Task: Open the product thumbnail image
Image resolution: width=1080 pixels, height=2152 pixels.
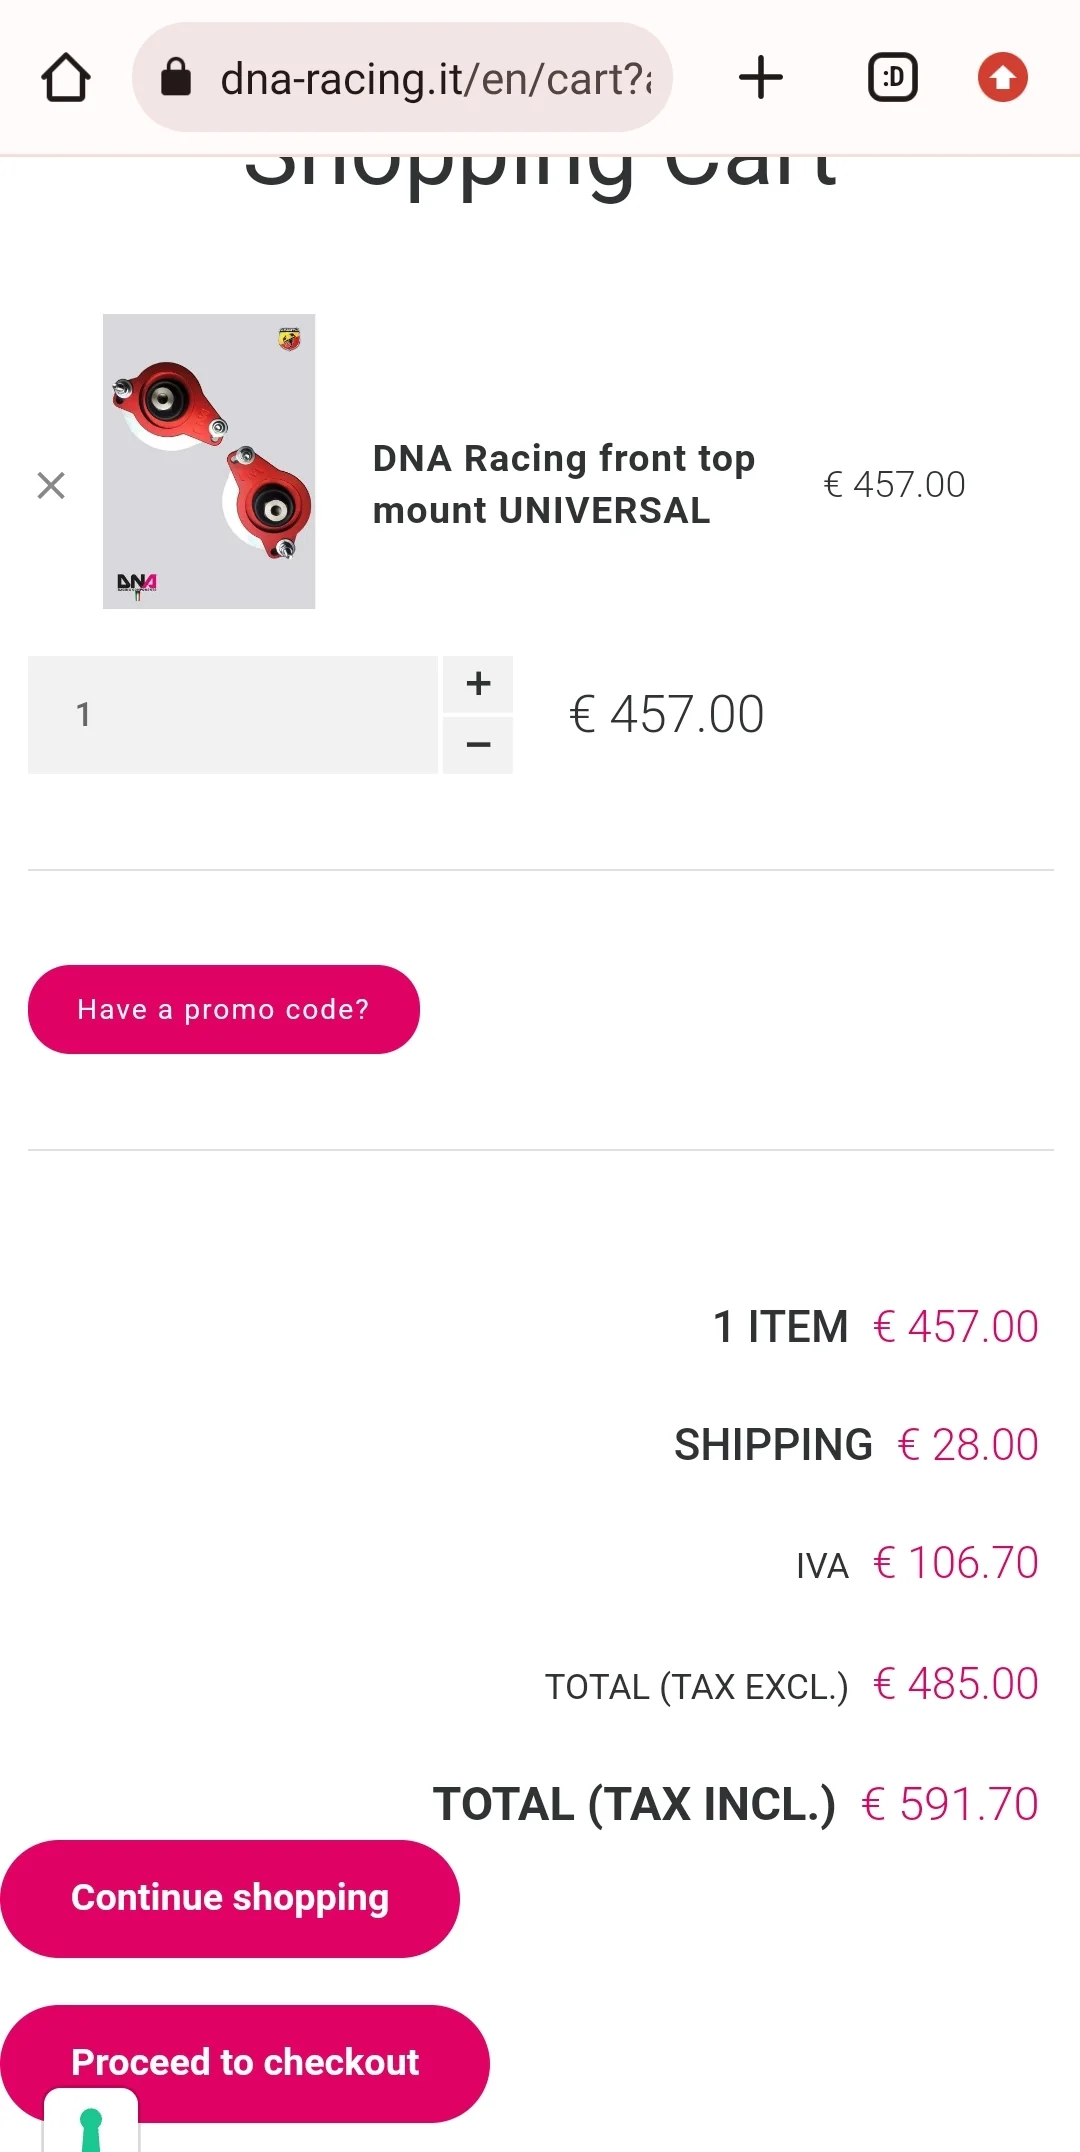Action: (x=209, y=462)
